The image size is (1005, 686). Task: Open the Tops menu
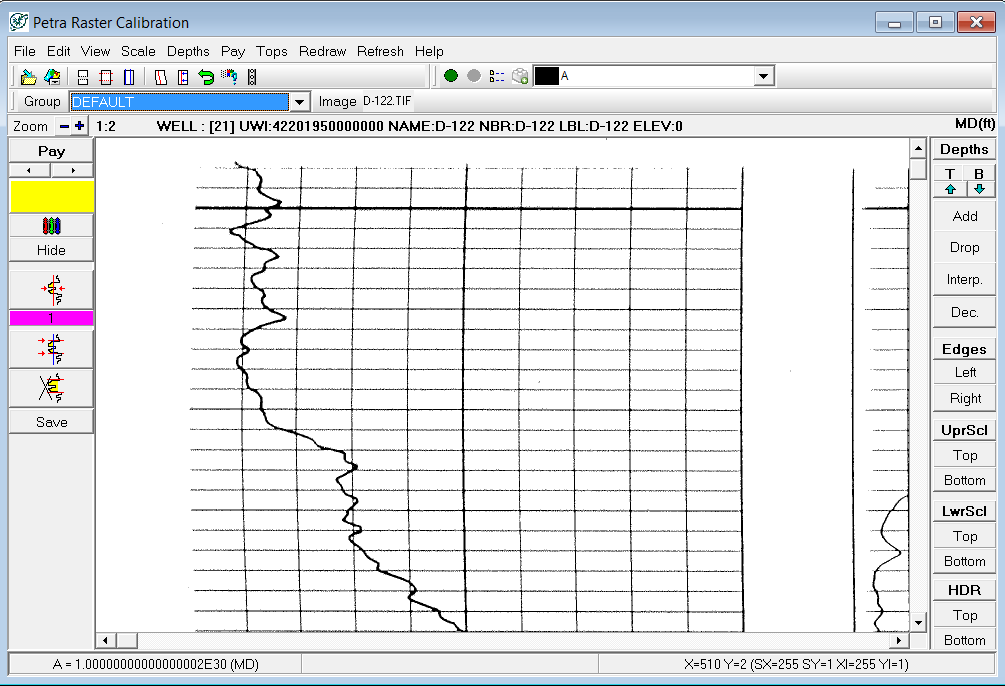pos(270,51)
